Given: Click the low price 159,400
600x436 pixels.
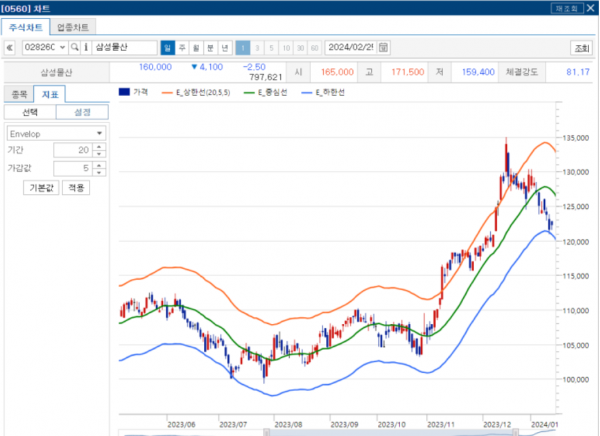Looking at the screenshot, I should [478, 72].
